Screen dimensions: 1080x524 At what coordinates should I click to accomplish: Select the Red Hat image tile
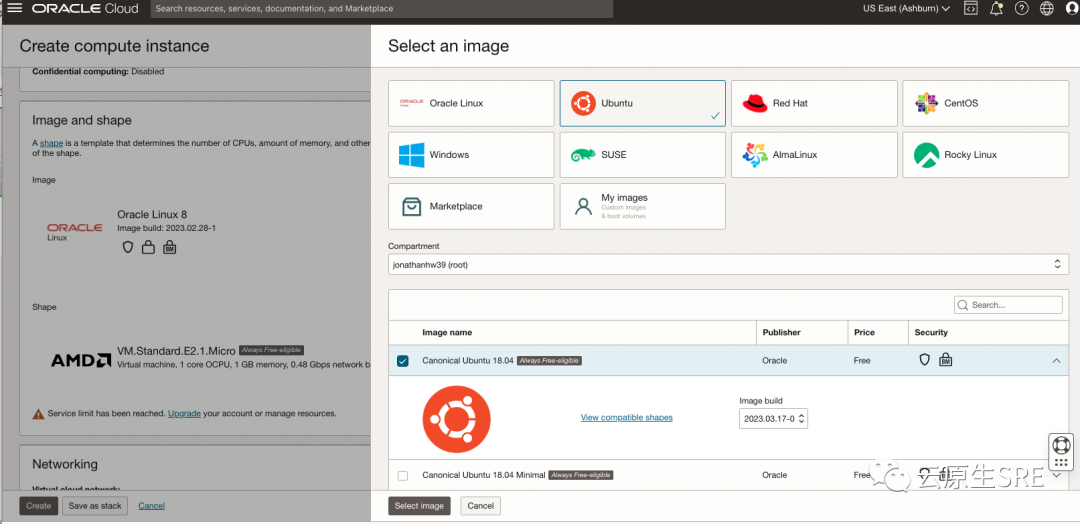814,103
